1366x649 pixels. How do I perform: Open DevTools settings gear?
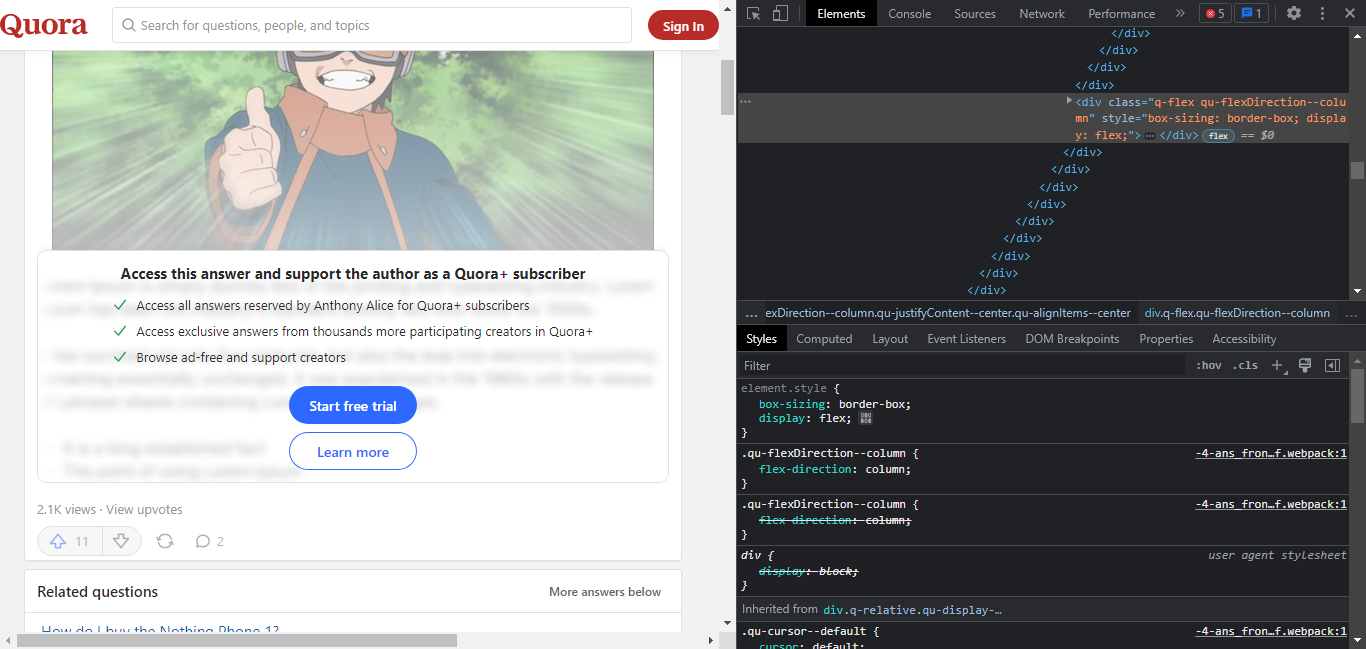click(x=1294, y=13)
